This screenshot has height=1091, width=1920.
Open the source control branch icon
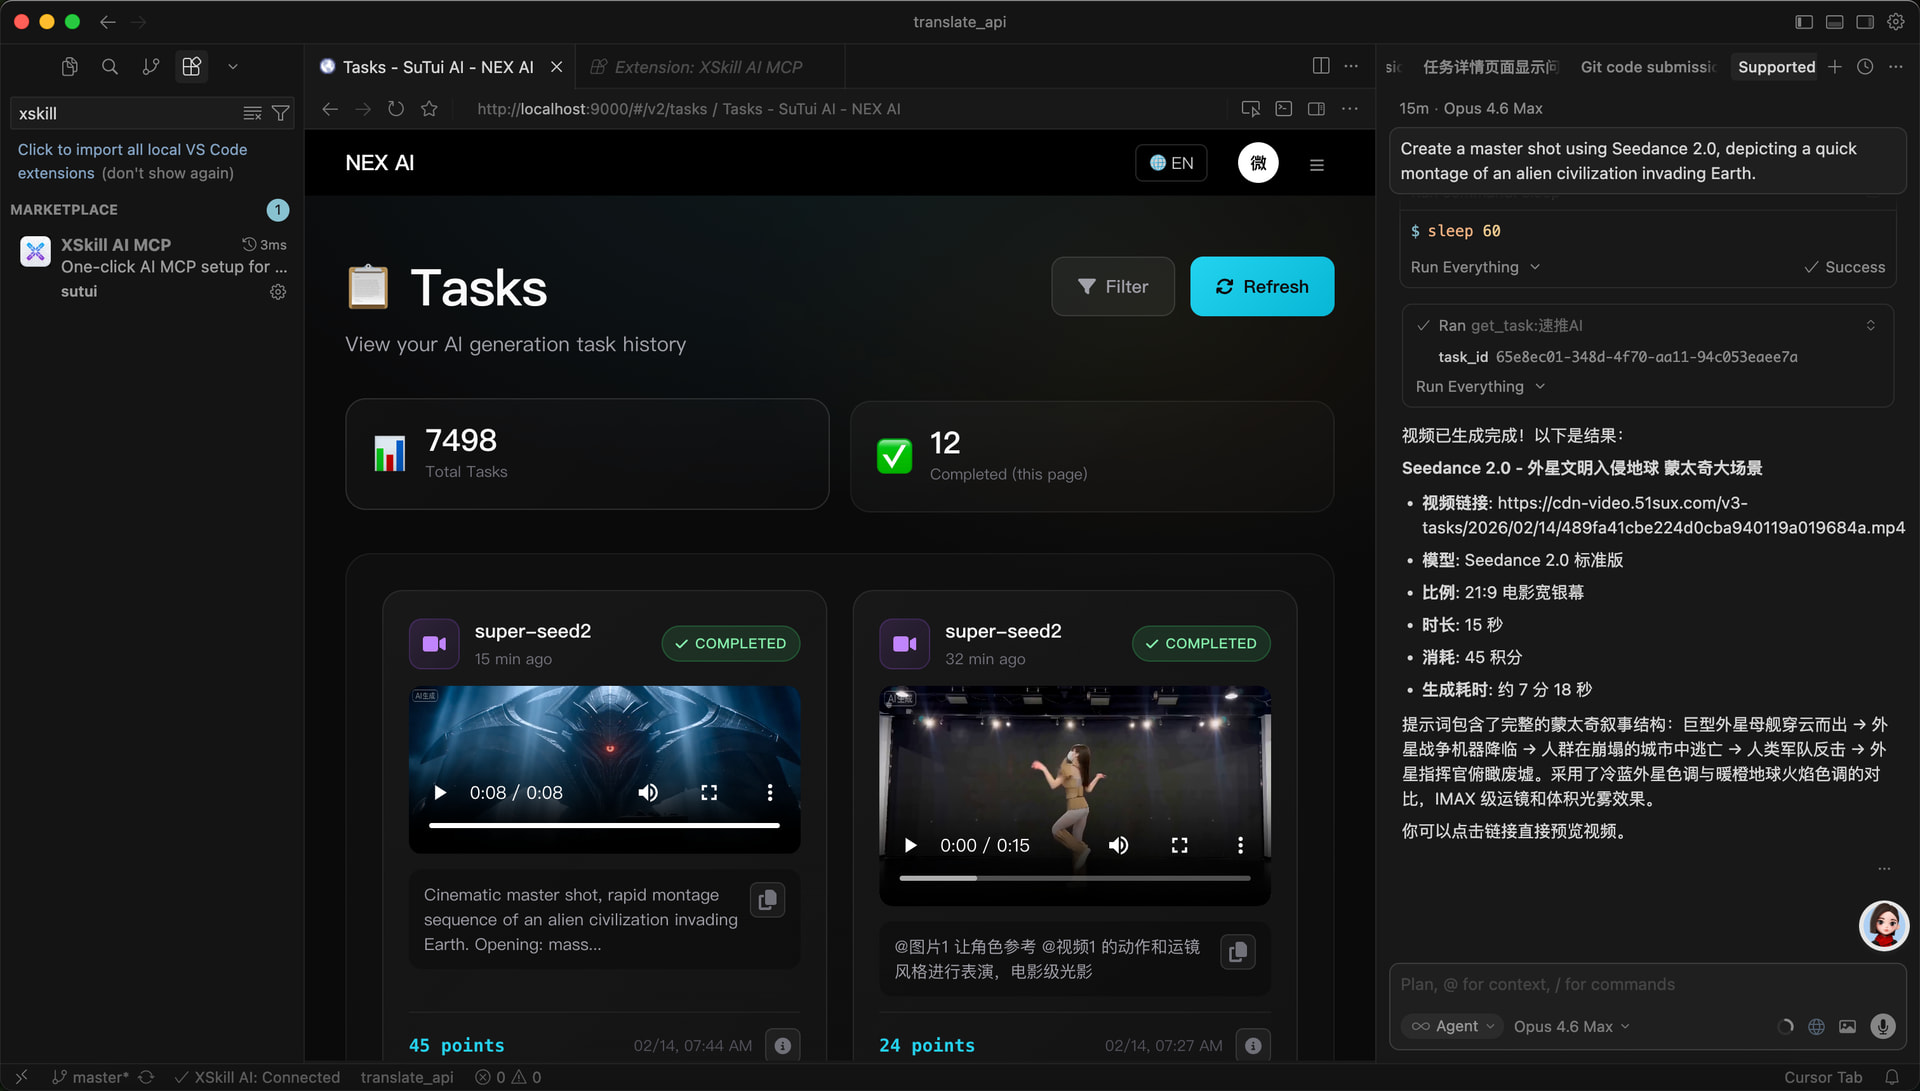pyautogui.click(x=150, y=67)
